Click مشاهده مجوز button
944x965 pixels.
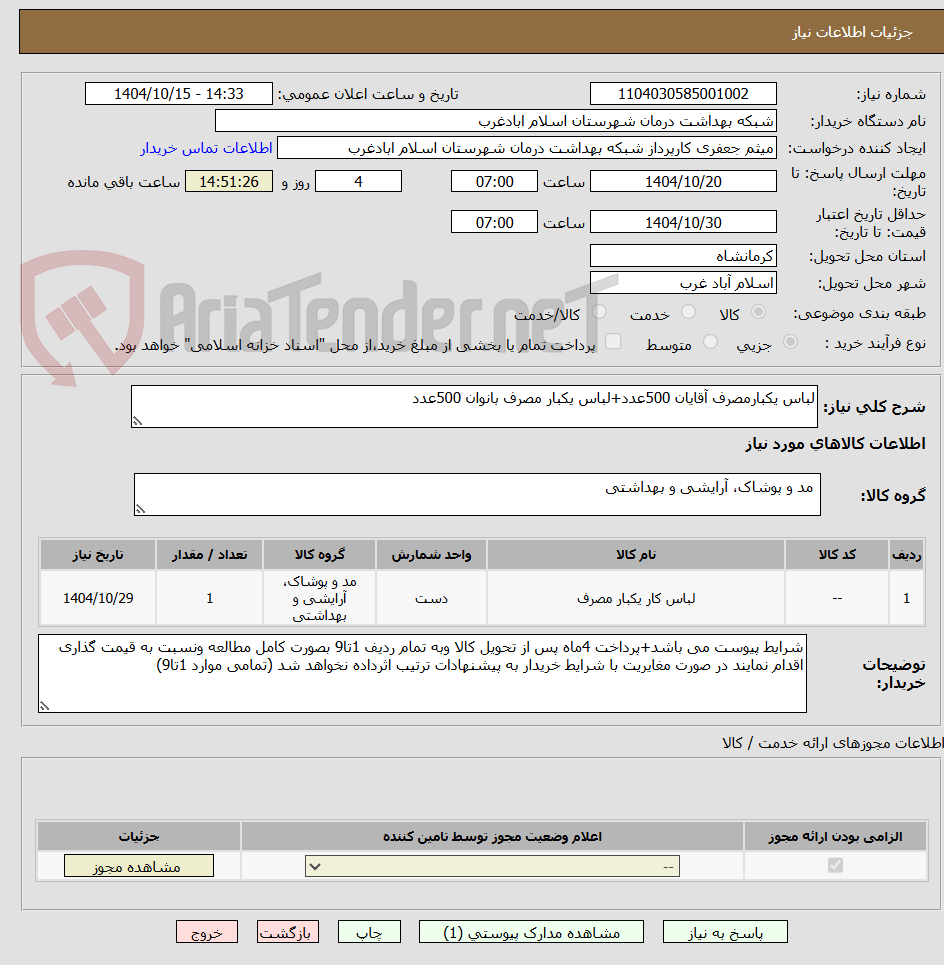click(x=138, y=866)
